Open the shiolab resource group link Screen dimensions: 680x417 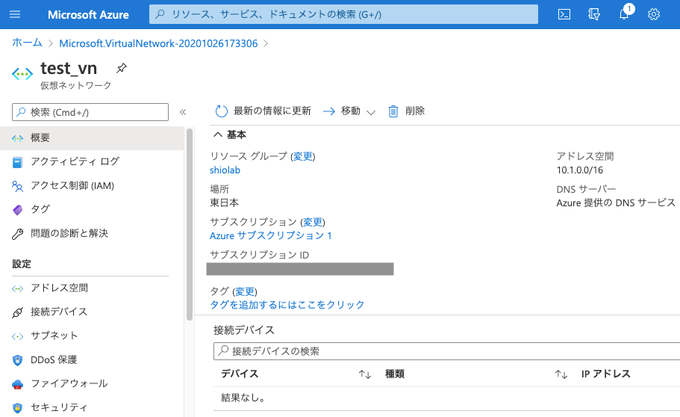pyautogui.click(x=225, y=170)
